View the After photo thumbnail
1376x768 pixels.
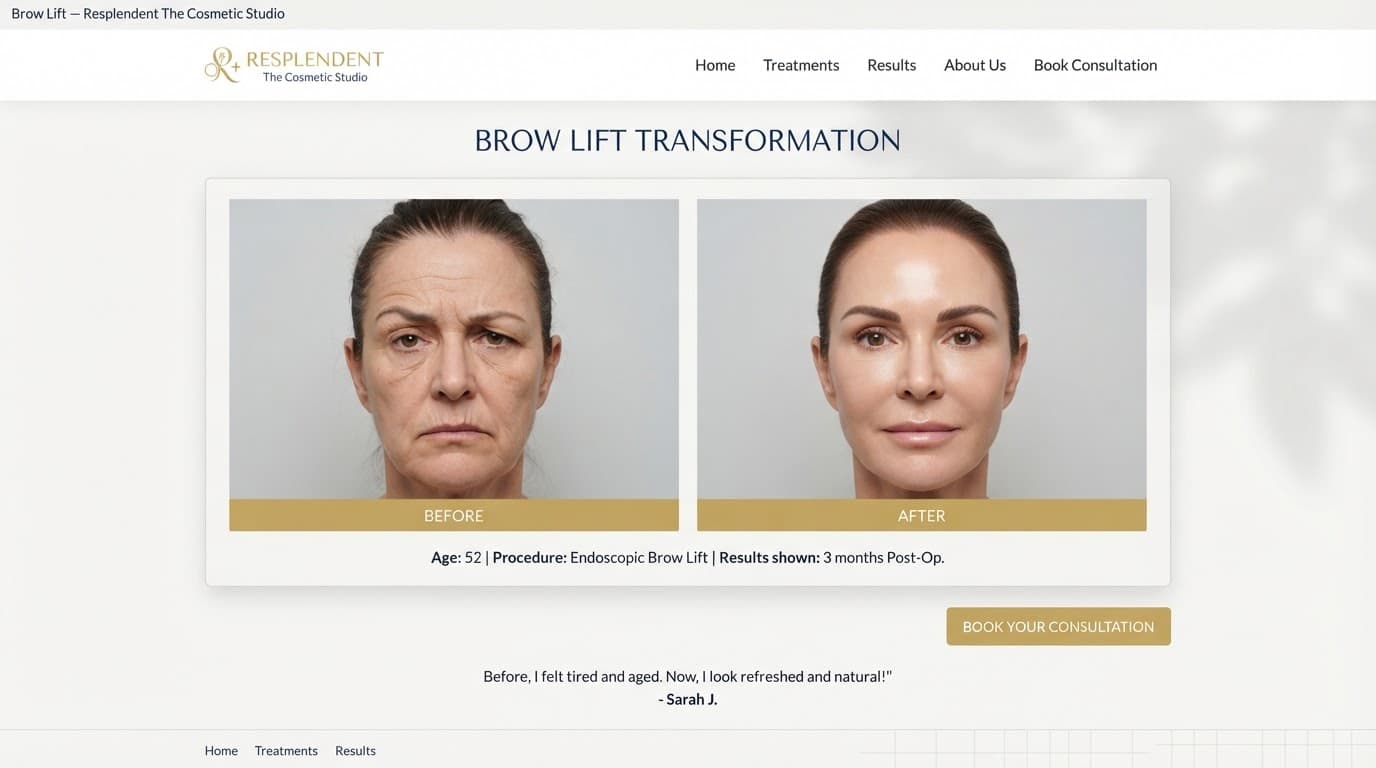(x=921, y=349)
